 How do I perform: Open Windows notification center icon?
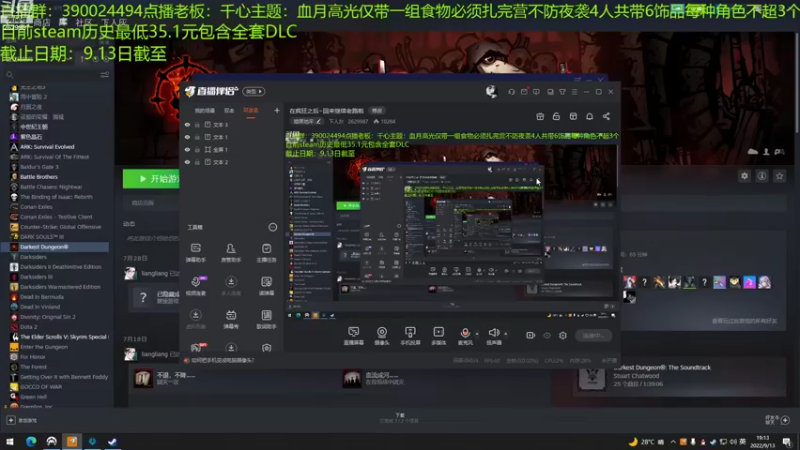point(787,442)
